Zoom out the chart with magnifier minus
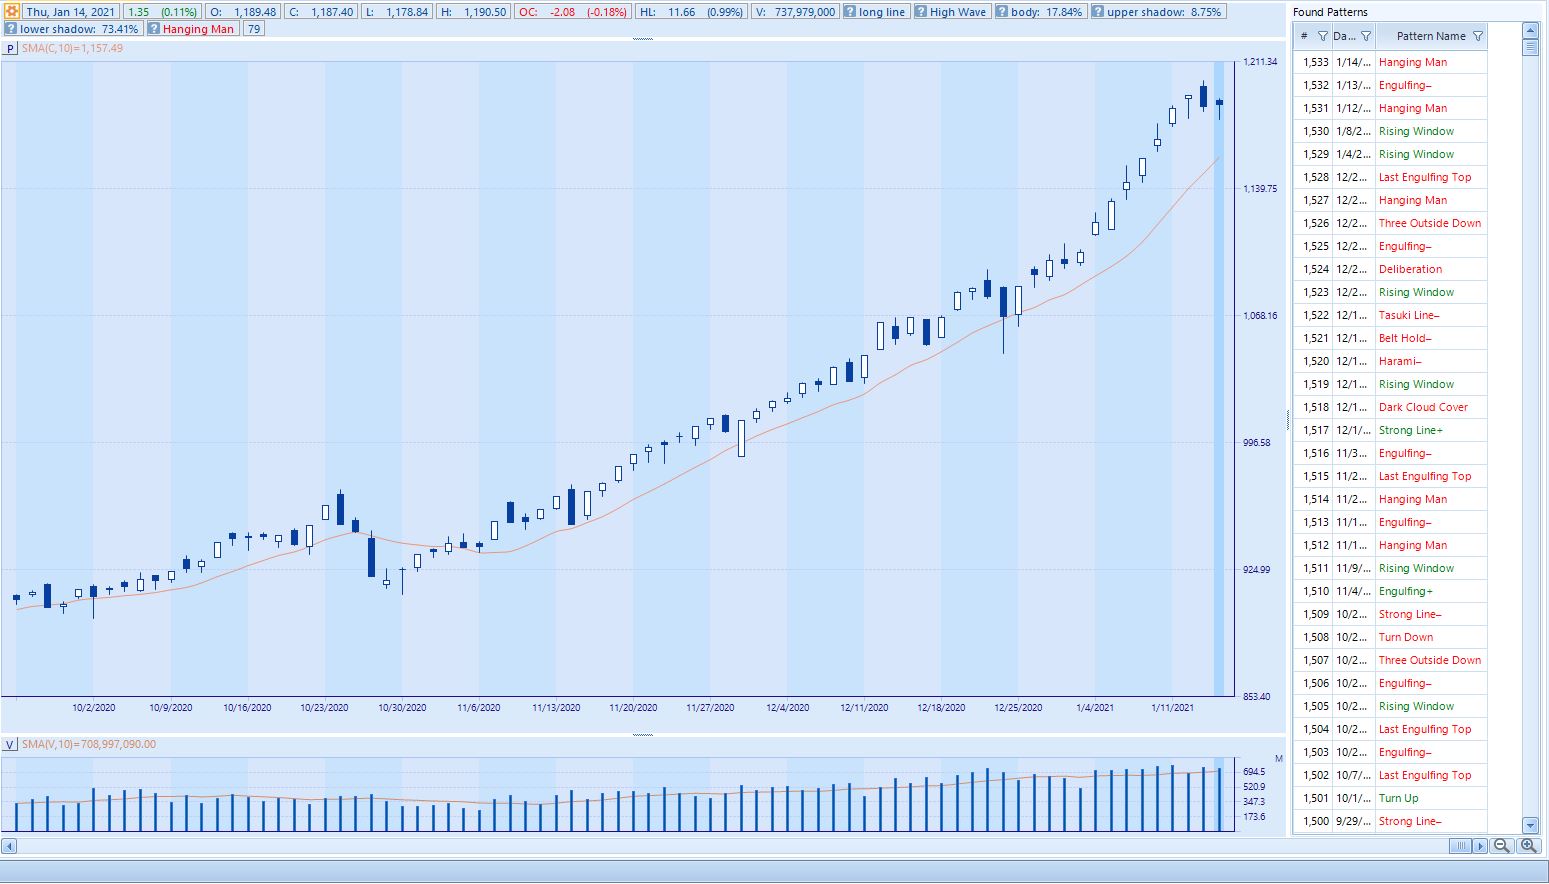This screenshot has width=1549, height=884. click(x=1501, y=846)
